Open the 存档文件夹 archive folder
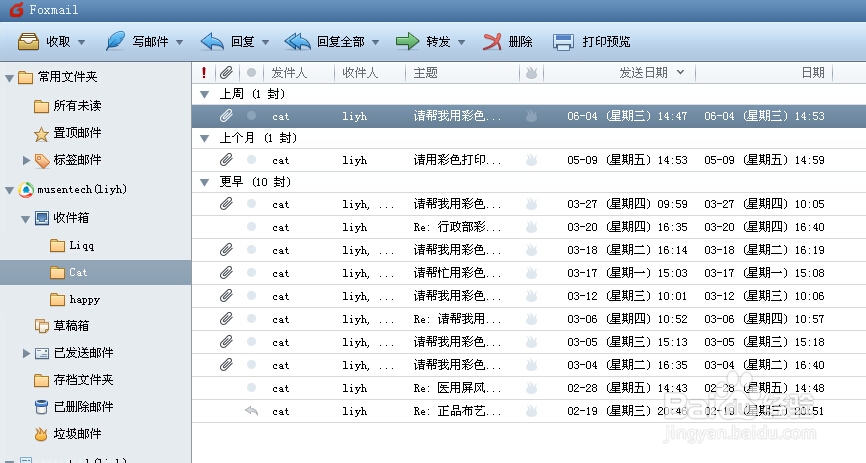 pos(73,380)
